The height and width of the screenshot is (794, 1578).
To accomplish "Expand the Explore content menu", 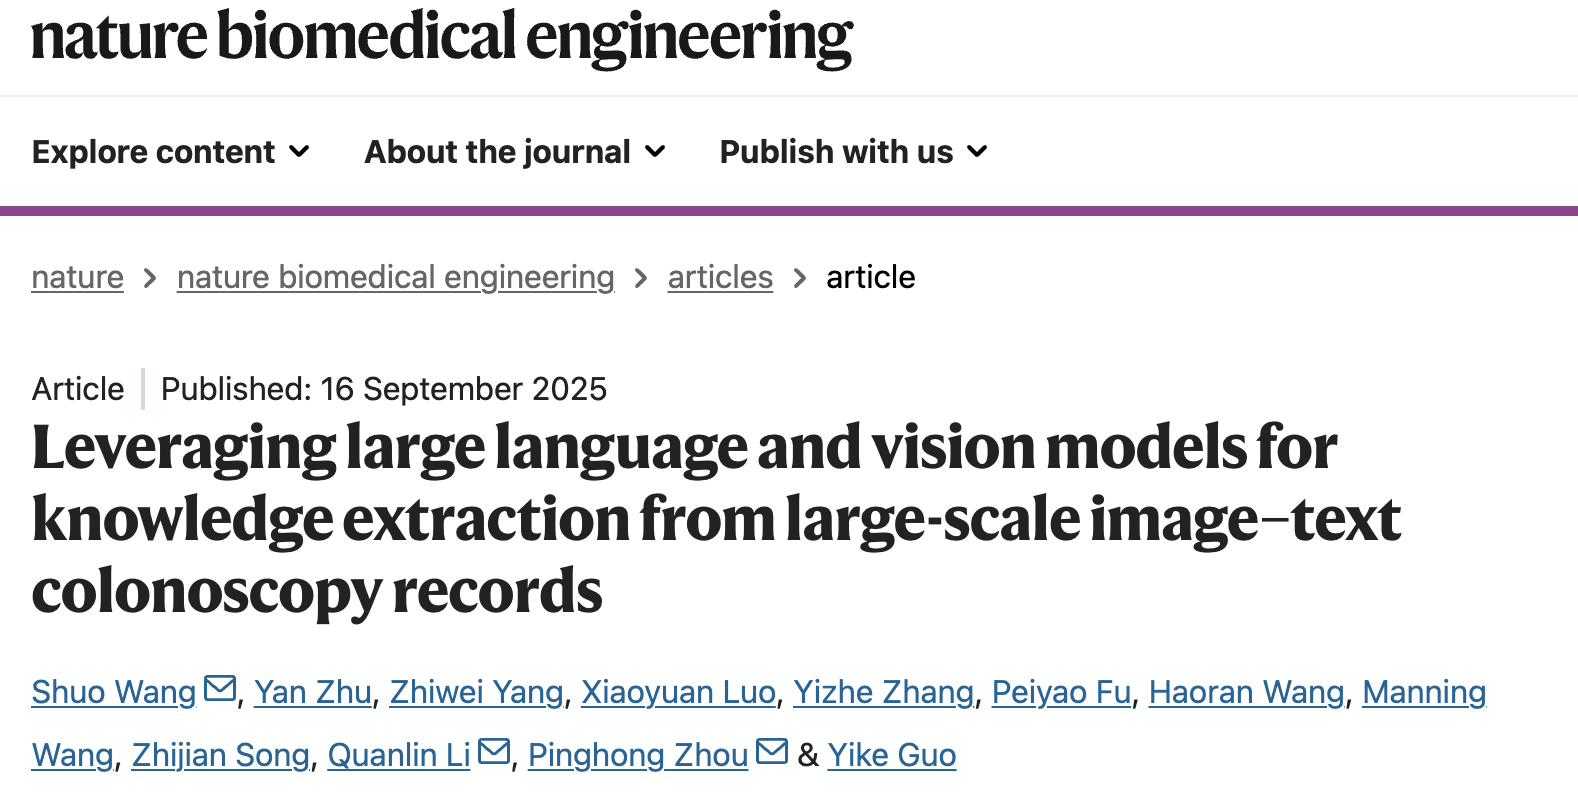I will click(x=171, y=152).
